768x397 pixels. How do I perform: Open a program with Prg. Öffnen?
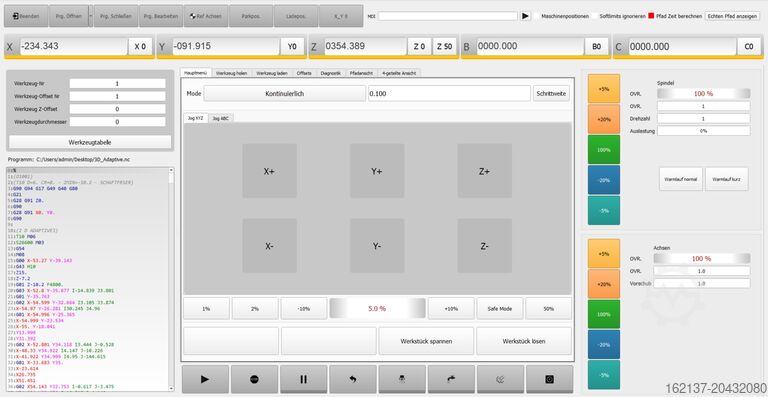tap(69, 16)
